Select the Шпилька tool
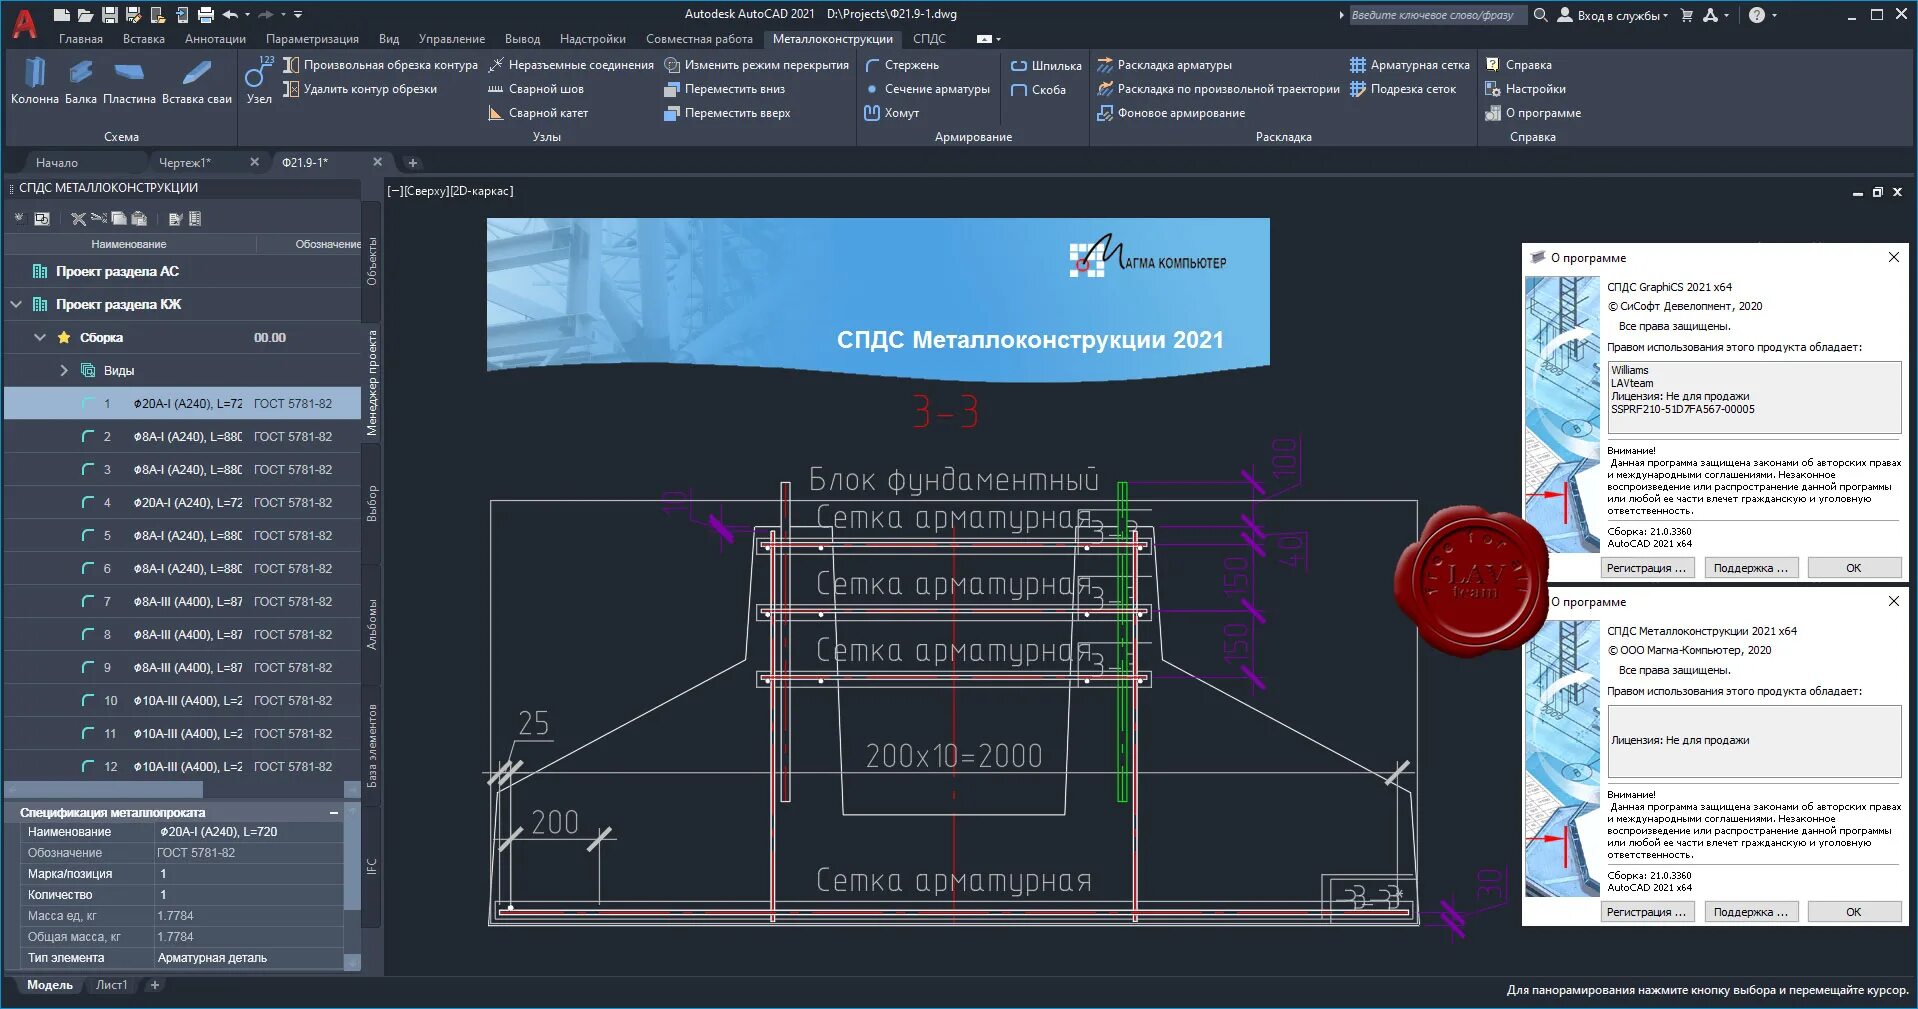 click(1046, 66)
